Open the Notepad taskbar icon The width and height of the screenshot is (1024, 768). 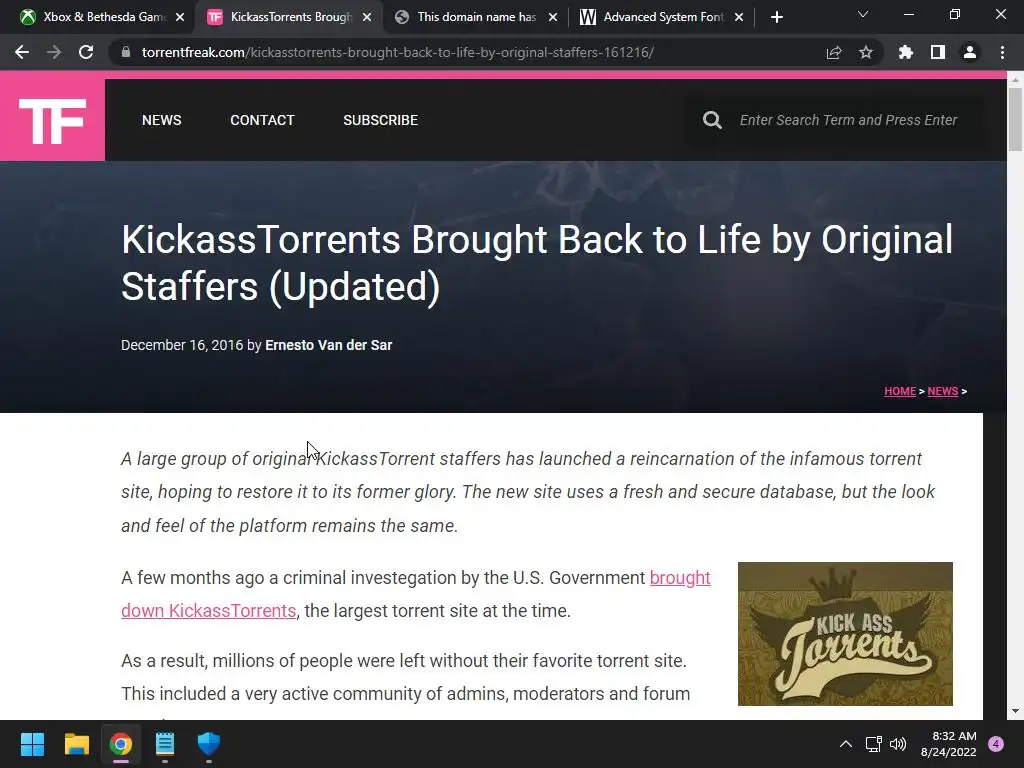(x=165, y=744)
